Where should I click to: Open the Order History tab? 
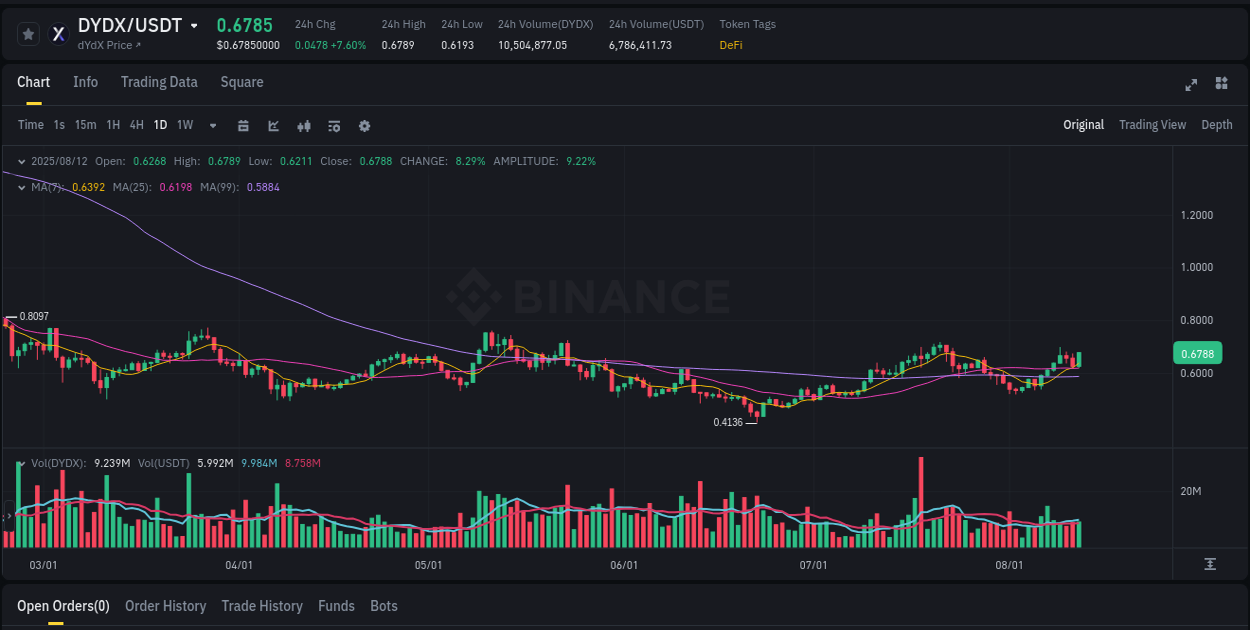tap(165, 605)
